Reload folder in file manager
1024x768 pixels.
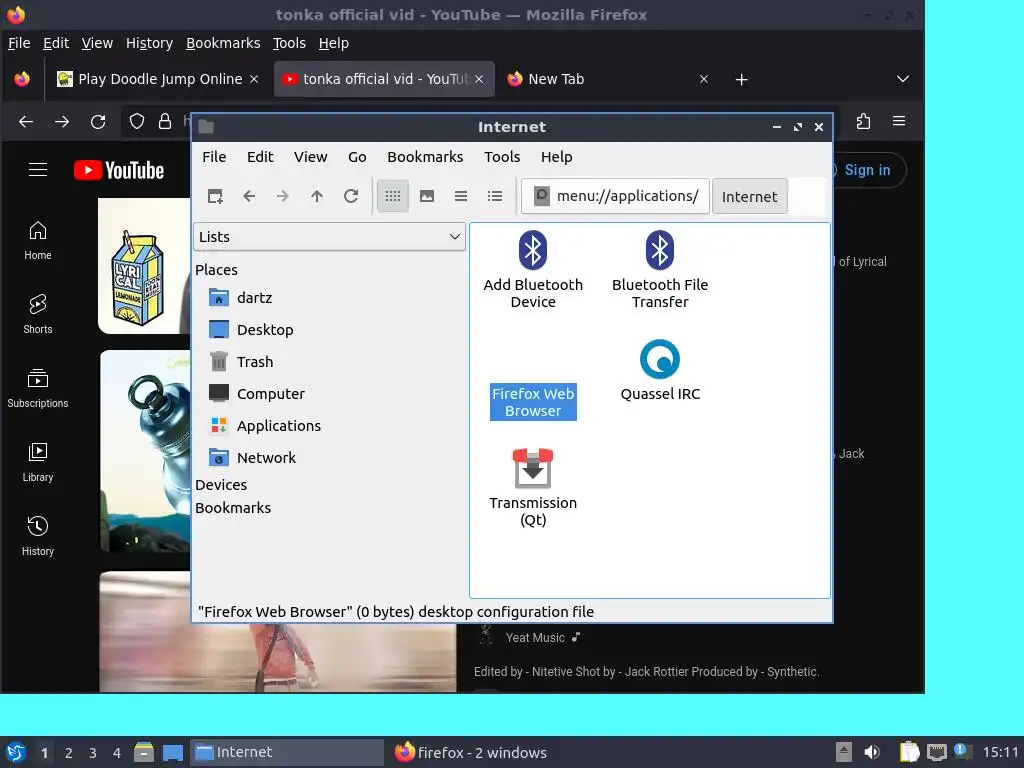(x=351, y=196)
